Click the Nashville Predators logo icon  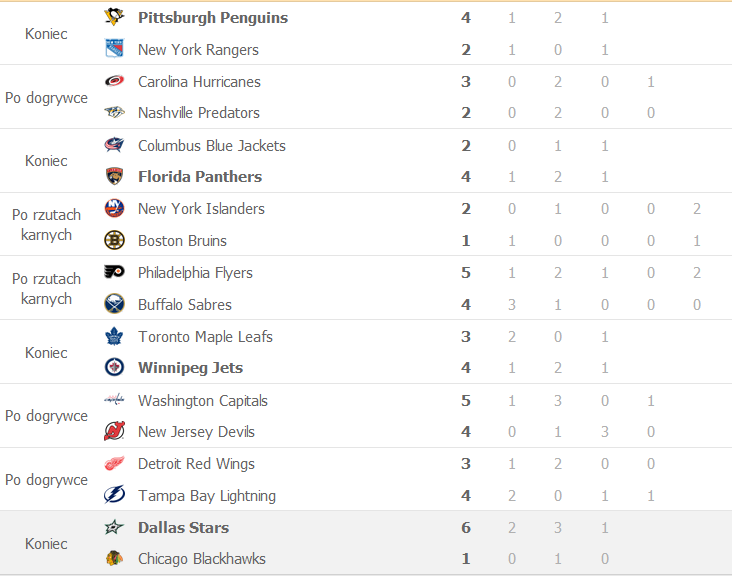click(x=114, y=112)
